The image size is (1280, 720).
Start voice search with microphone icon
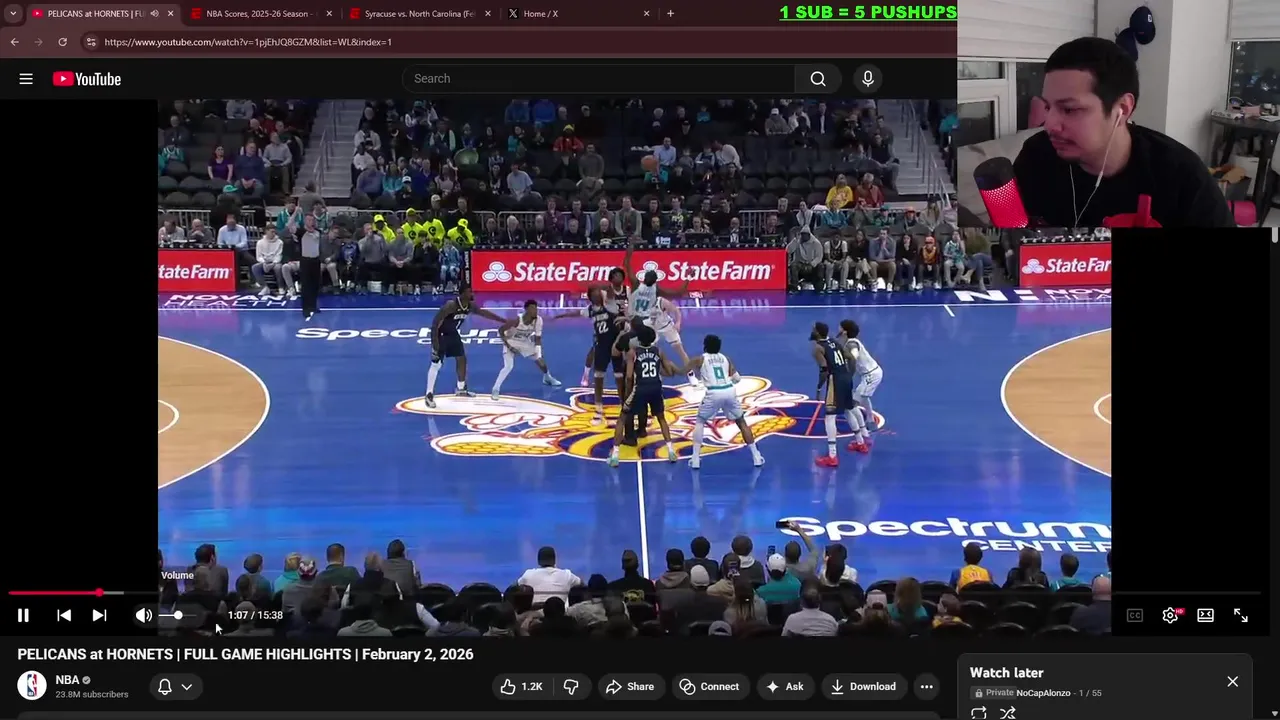(867, 79)
